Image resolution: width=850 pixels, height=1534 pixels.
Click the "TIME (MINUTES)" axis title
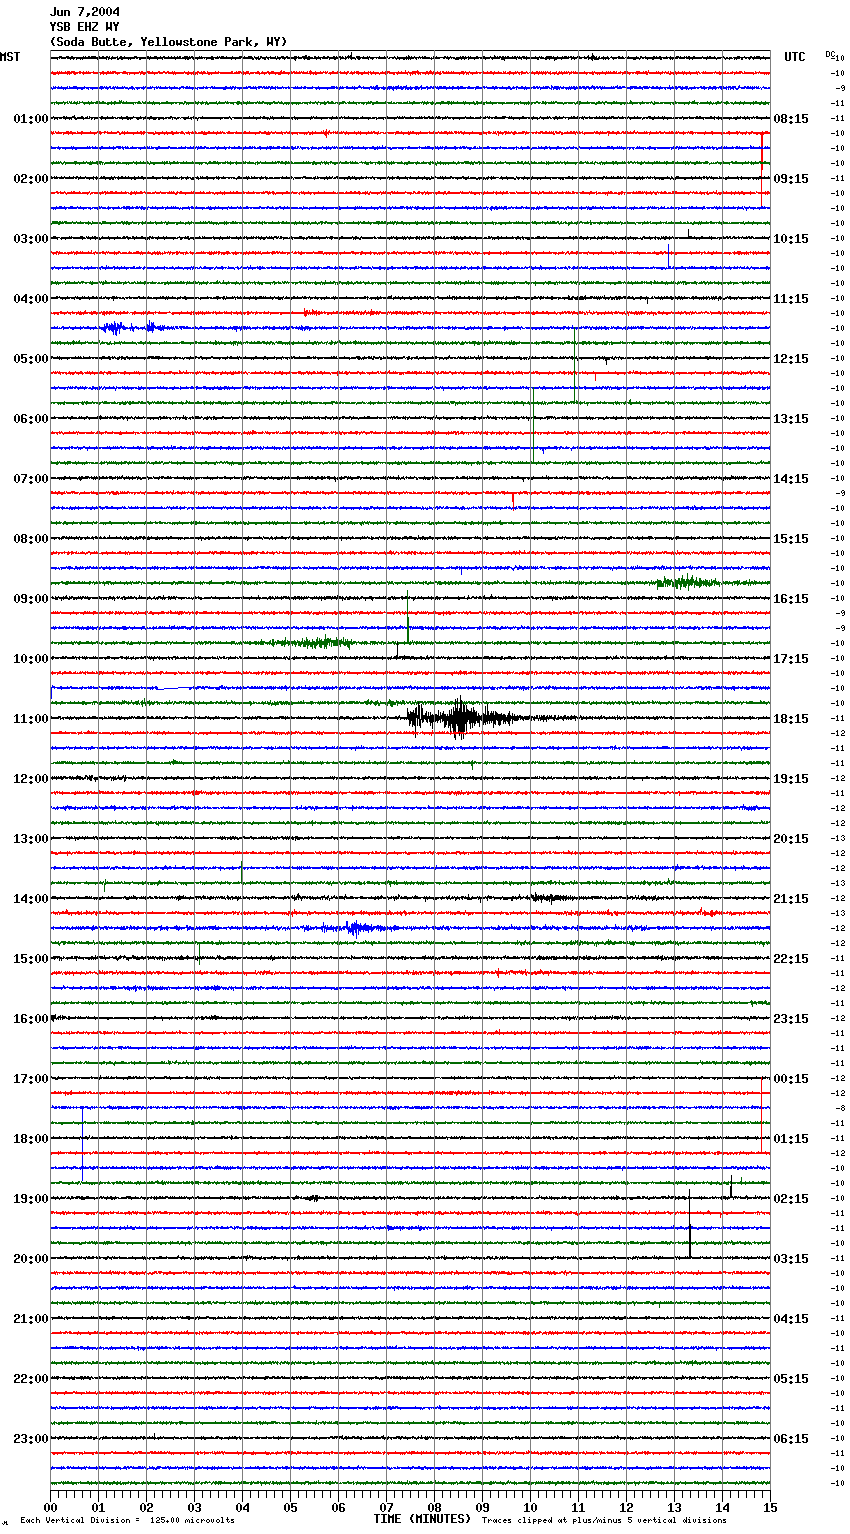(422, 1519)
